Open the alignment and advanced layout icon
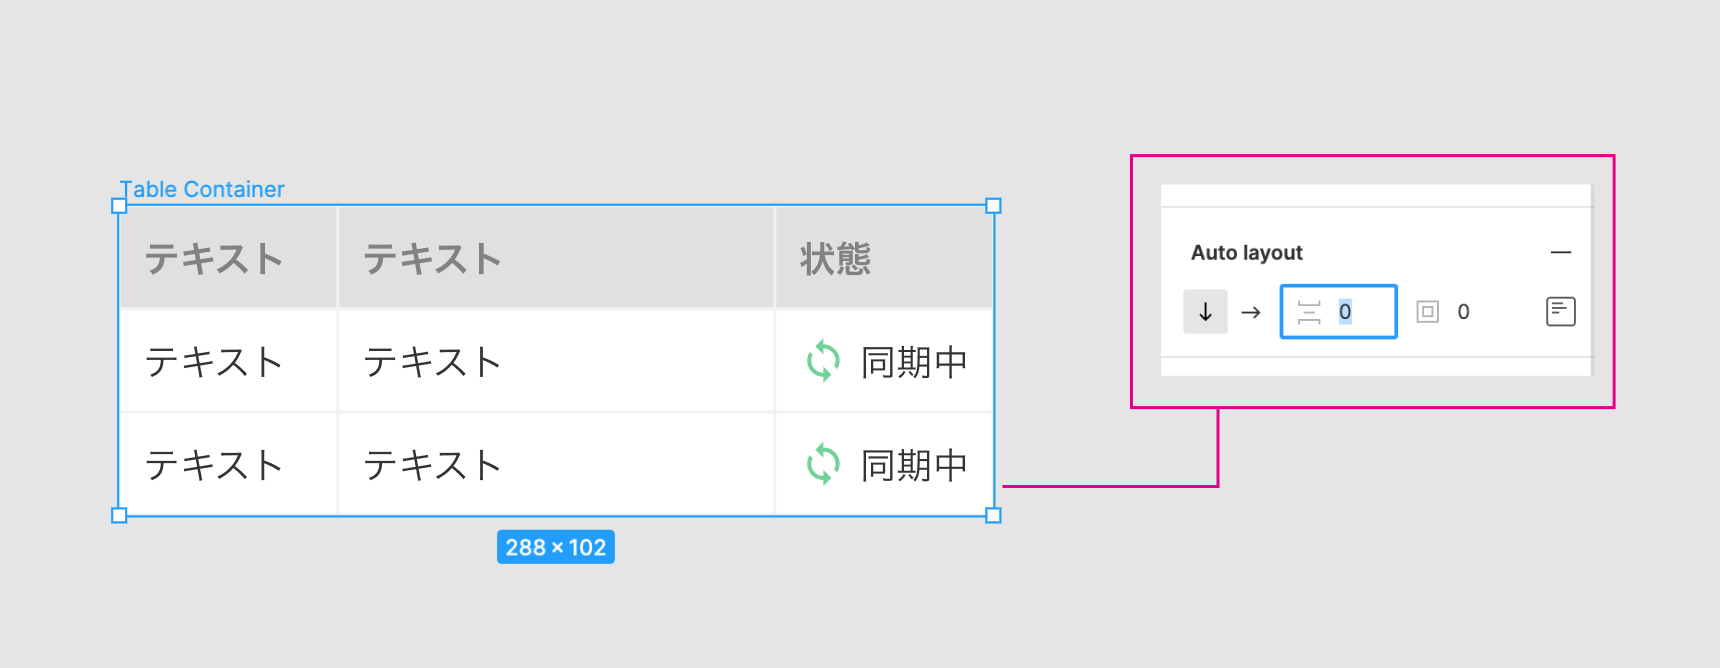This screenshot has height=668, width=1720. [x=1560, y=312]
